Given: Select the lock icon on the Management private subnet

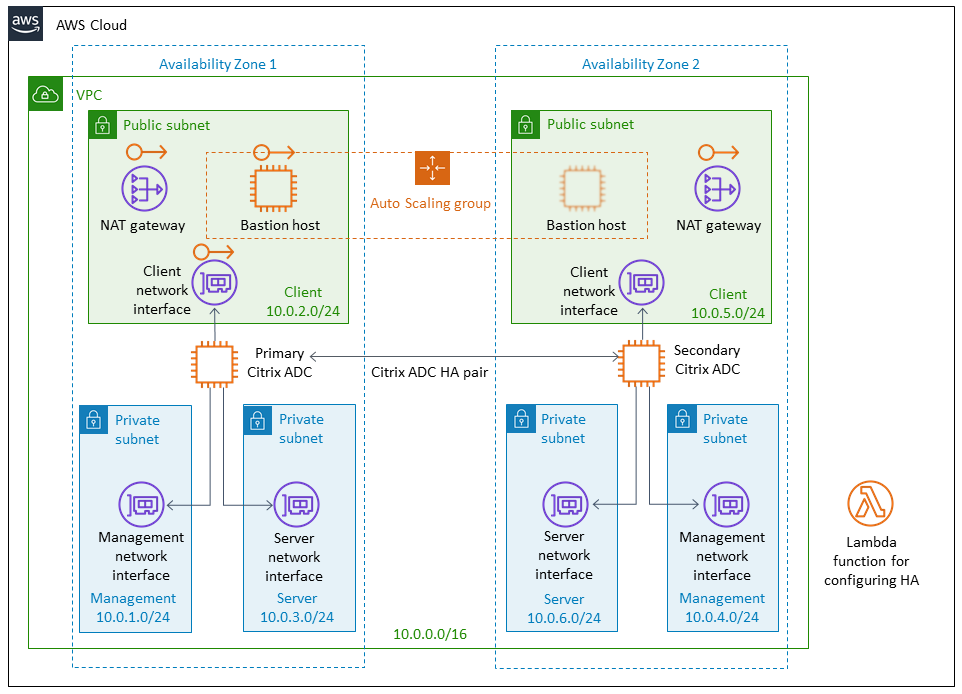Looking at the screenshot, I should tap(93, 420).
